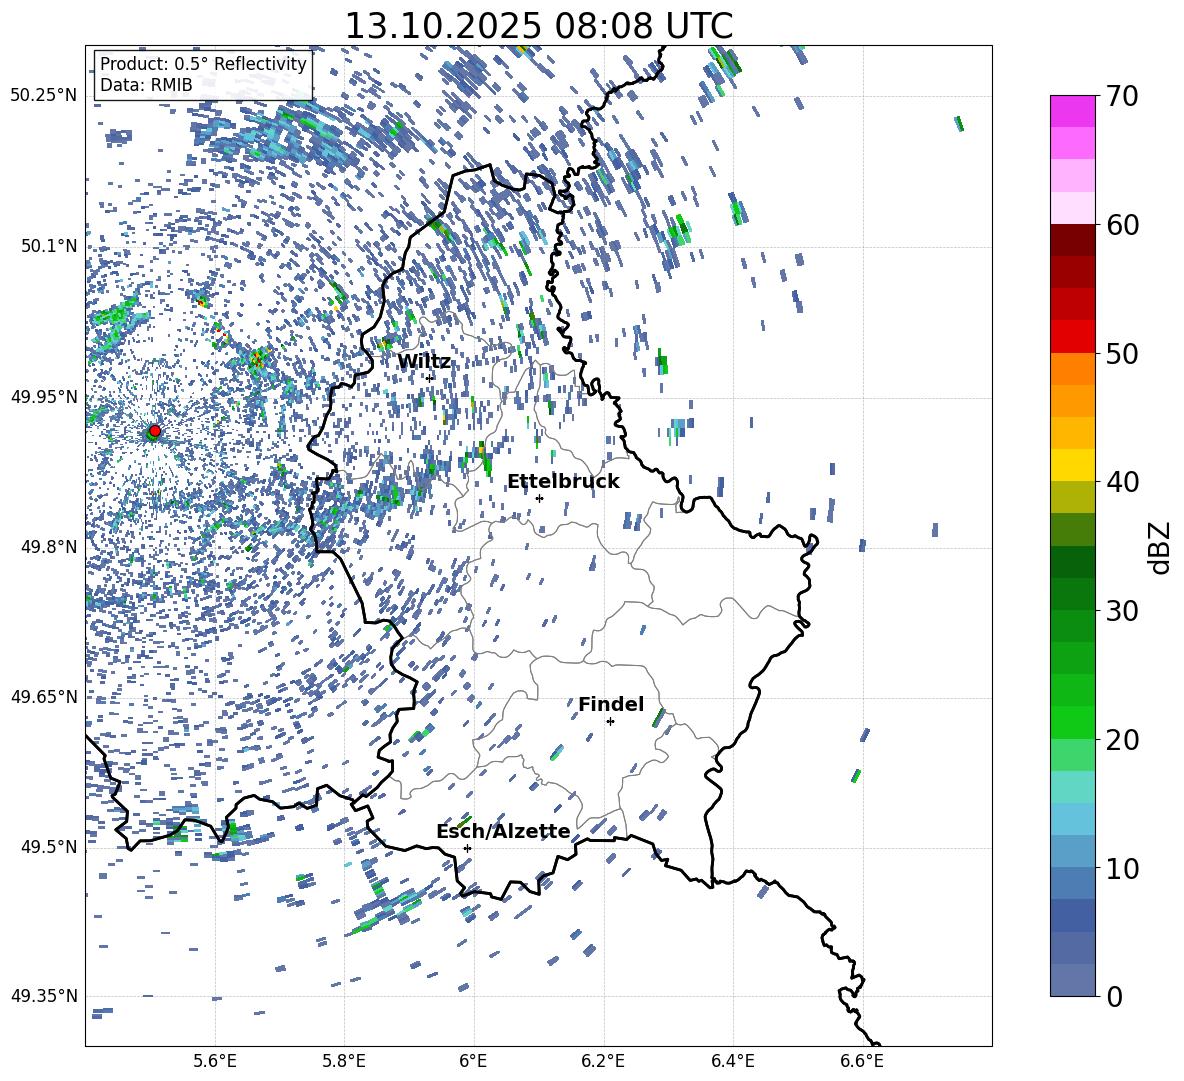Click the 'Data: RMIB' text
Image resolution: width=1184 pixels, height=1081 pixels.
146,85
